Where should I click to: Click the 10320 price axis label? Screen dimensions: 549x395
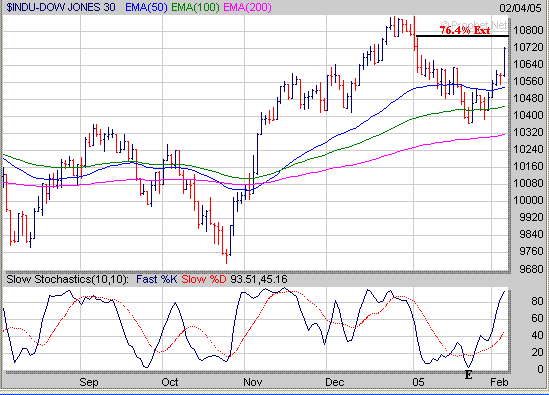point(528,132)
